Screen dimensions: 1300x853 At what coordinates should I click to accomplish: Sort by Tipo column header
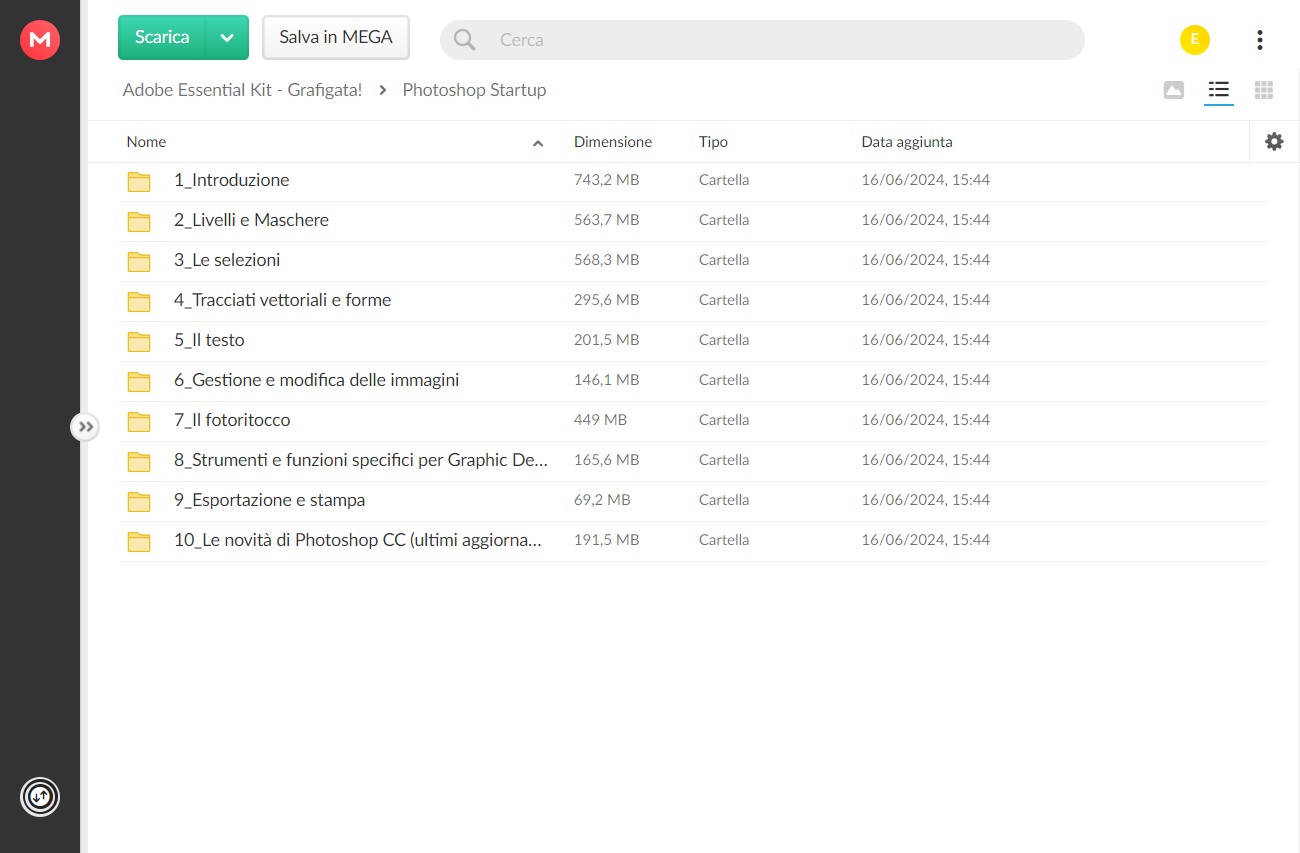tap(713, 142)
